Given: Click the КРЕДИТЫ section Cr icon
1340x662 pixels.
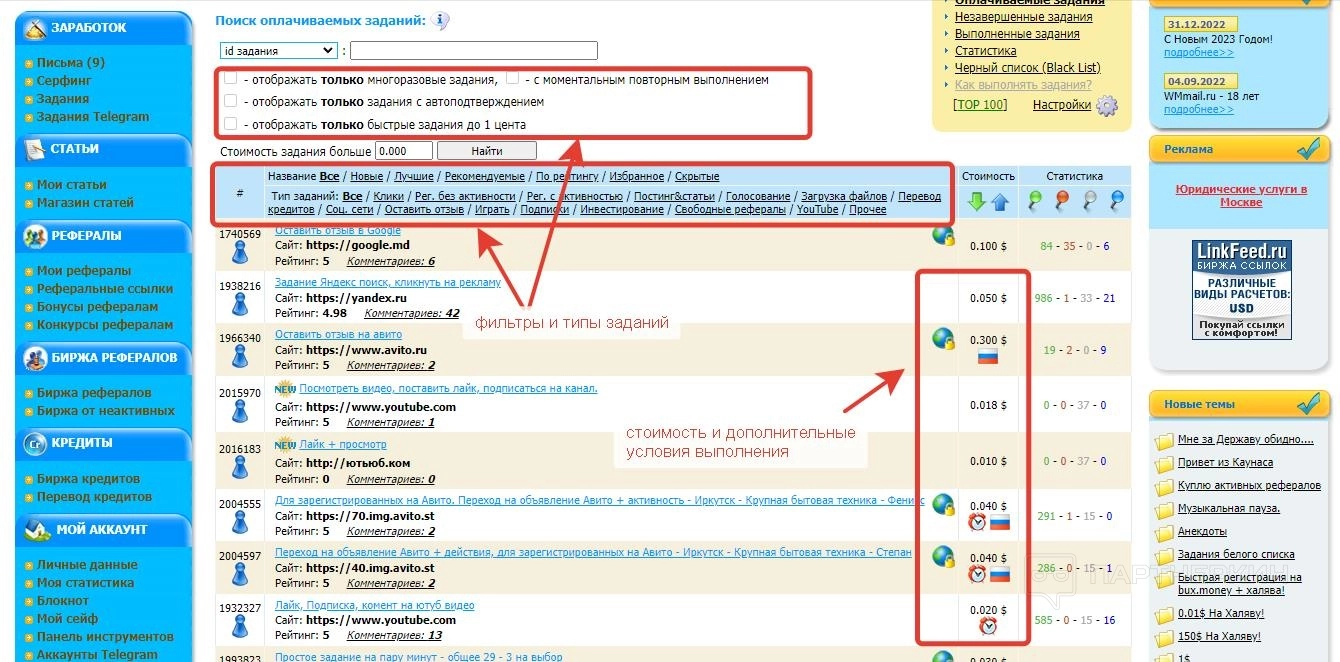Looking at the screenshot, I should click(35, 442).
